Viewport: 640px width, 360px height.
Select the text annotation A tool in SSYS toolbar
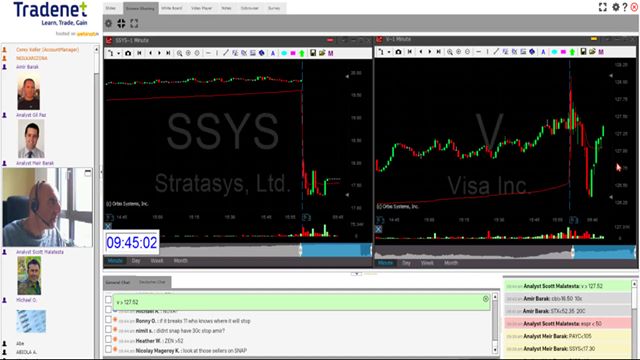tap(273, 53)
